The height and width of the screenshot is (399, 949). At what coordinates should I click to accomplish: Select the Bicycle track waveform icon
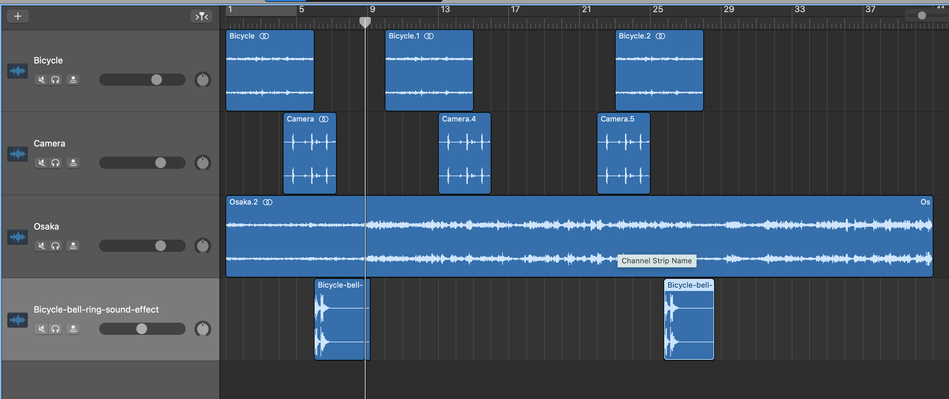18,71
